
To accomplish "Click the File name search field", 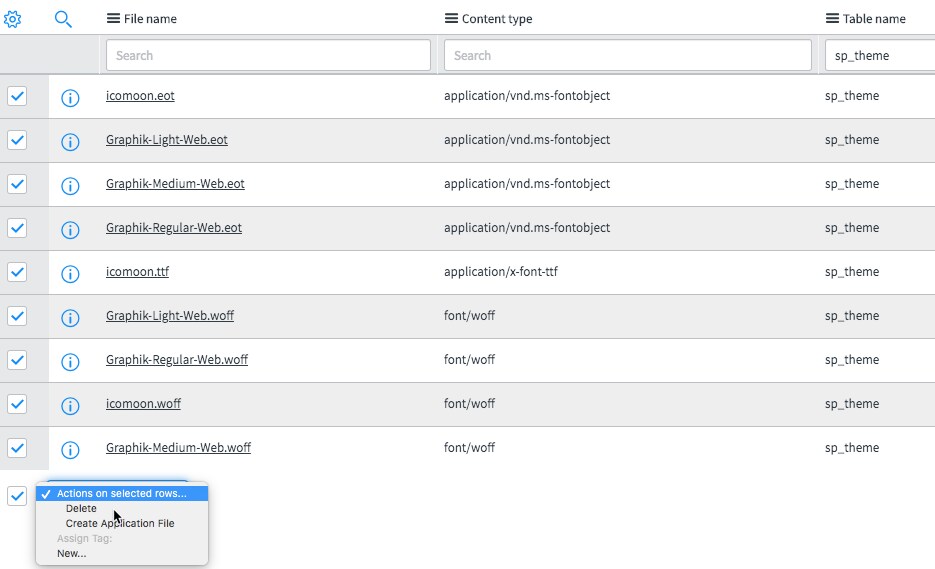I will [x=268, y=55].
